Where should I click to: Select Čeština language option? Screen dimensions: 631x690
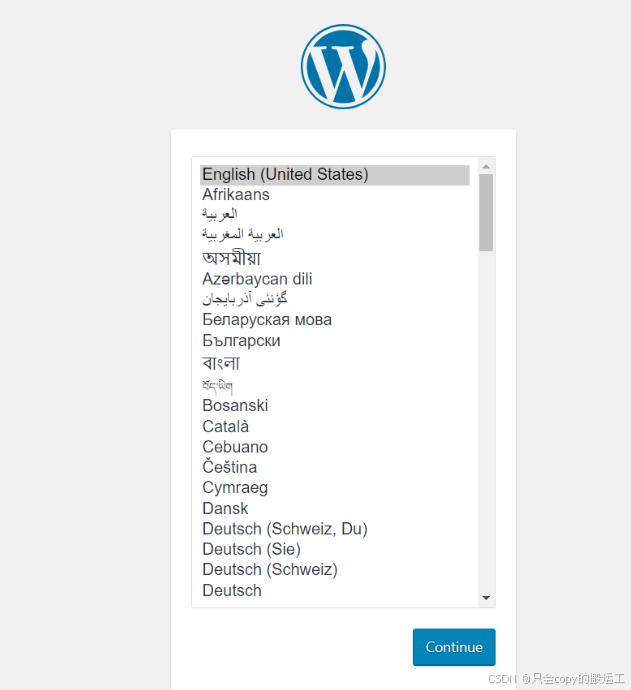pos(334,467)
